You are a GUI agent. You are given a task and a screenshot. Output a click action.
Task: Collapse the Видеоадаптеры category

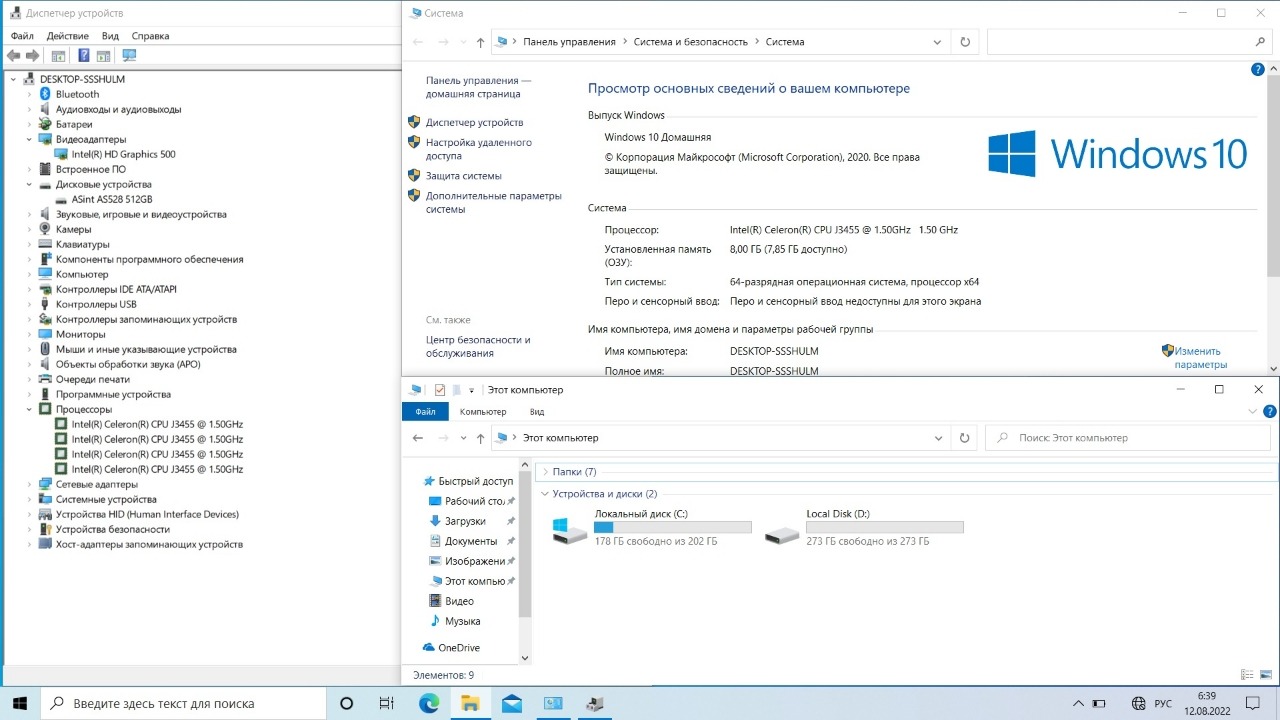[x=29, y=139]
